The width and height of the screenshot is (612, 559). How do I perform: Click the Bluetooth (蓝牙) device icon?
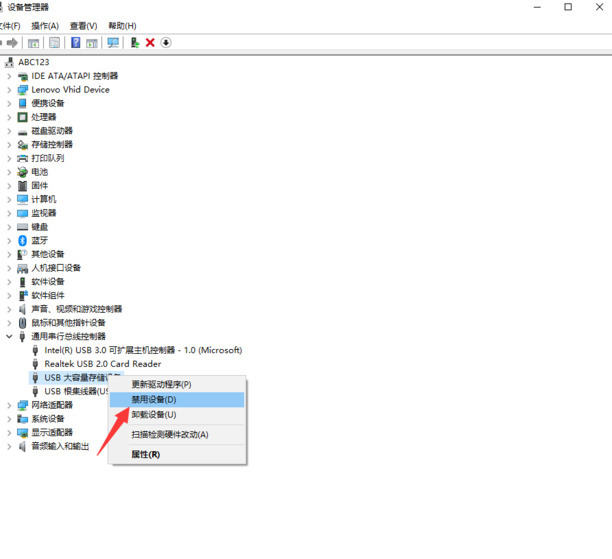(x=22, y=240)
